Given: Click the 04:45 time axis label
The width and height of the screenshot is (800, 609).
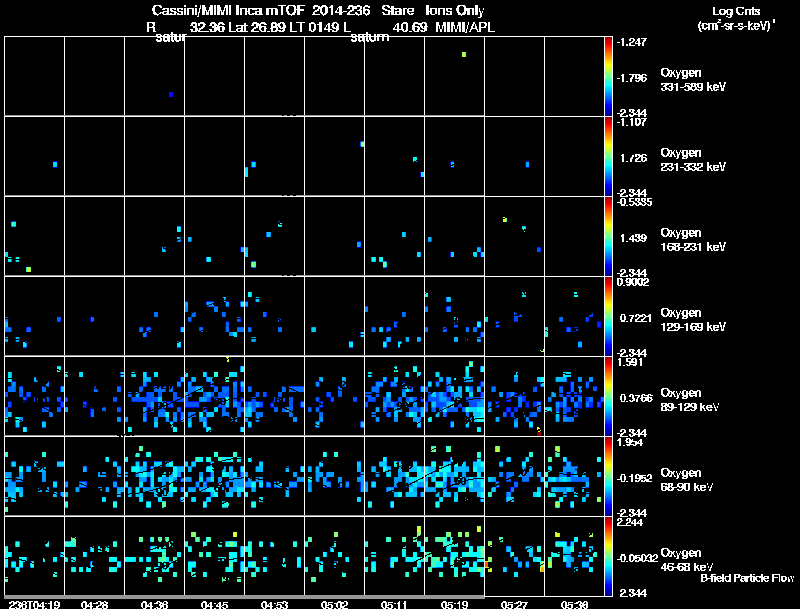Looking at the screenshot, I should [214, 604].
